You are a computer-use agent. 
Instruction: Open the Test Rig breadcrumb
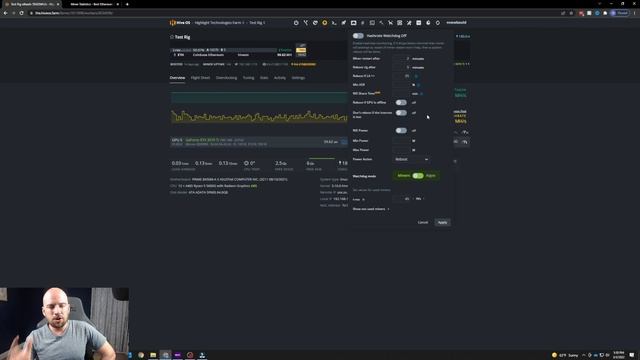[x=257, y=23]
